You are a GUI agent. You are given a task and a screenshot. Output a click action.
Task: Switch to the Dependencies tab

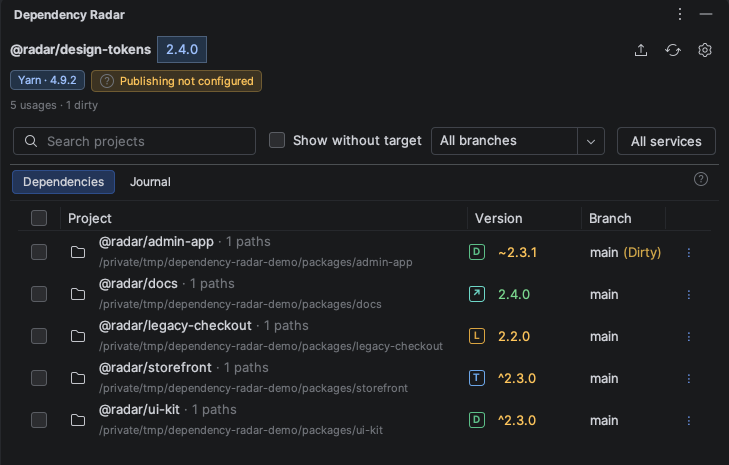pos(63,182)
